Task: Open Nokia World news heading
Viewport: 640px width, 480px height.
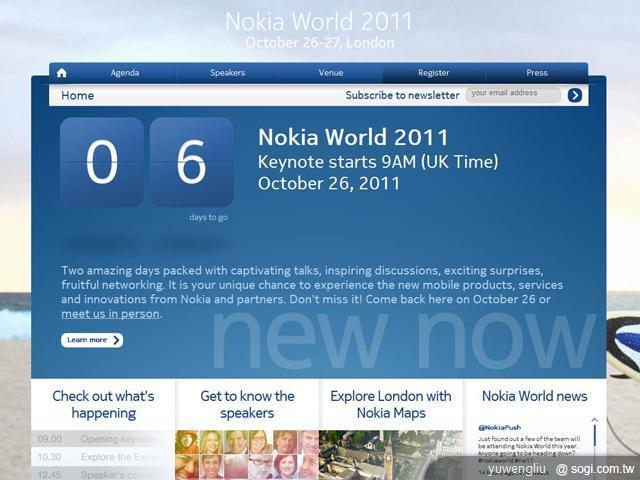Action: (535, 396)
